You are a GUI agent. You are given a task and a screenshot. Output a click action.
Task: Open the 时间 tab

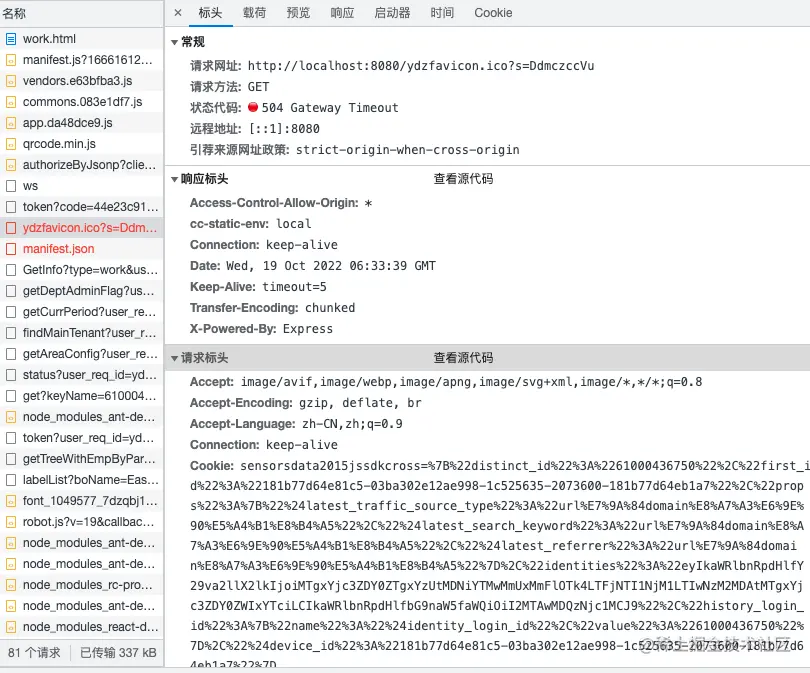[x=442, y=13]
